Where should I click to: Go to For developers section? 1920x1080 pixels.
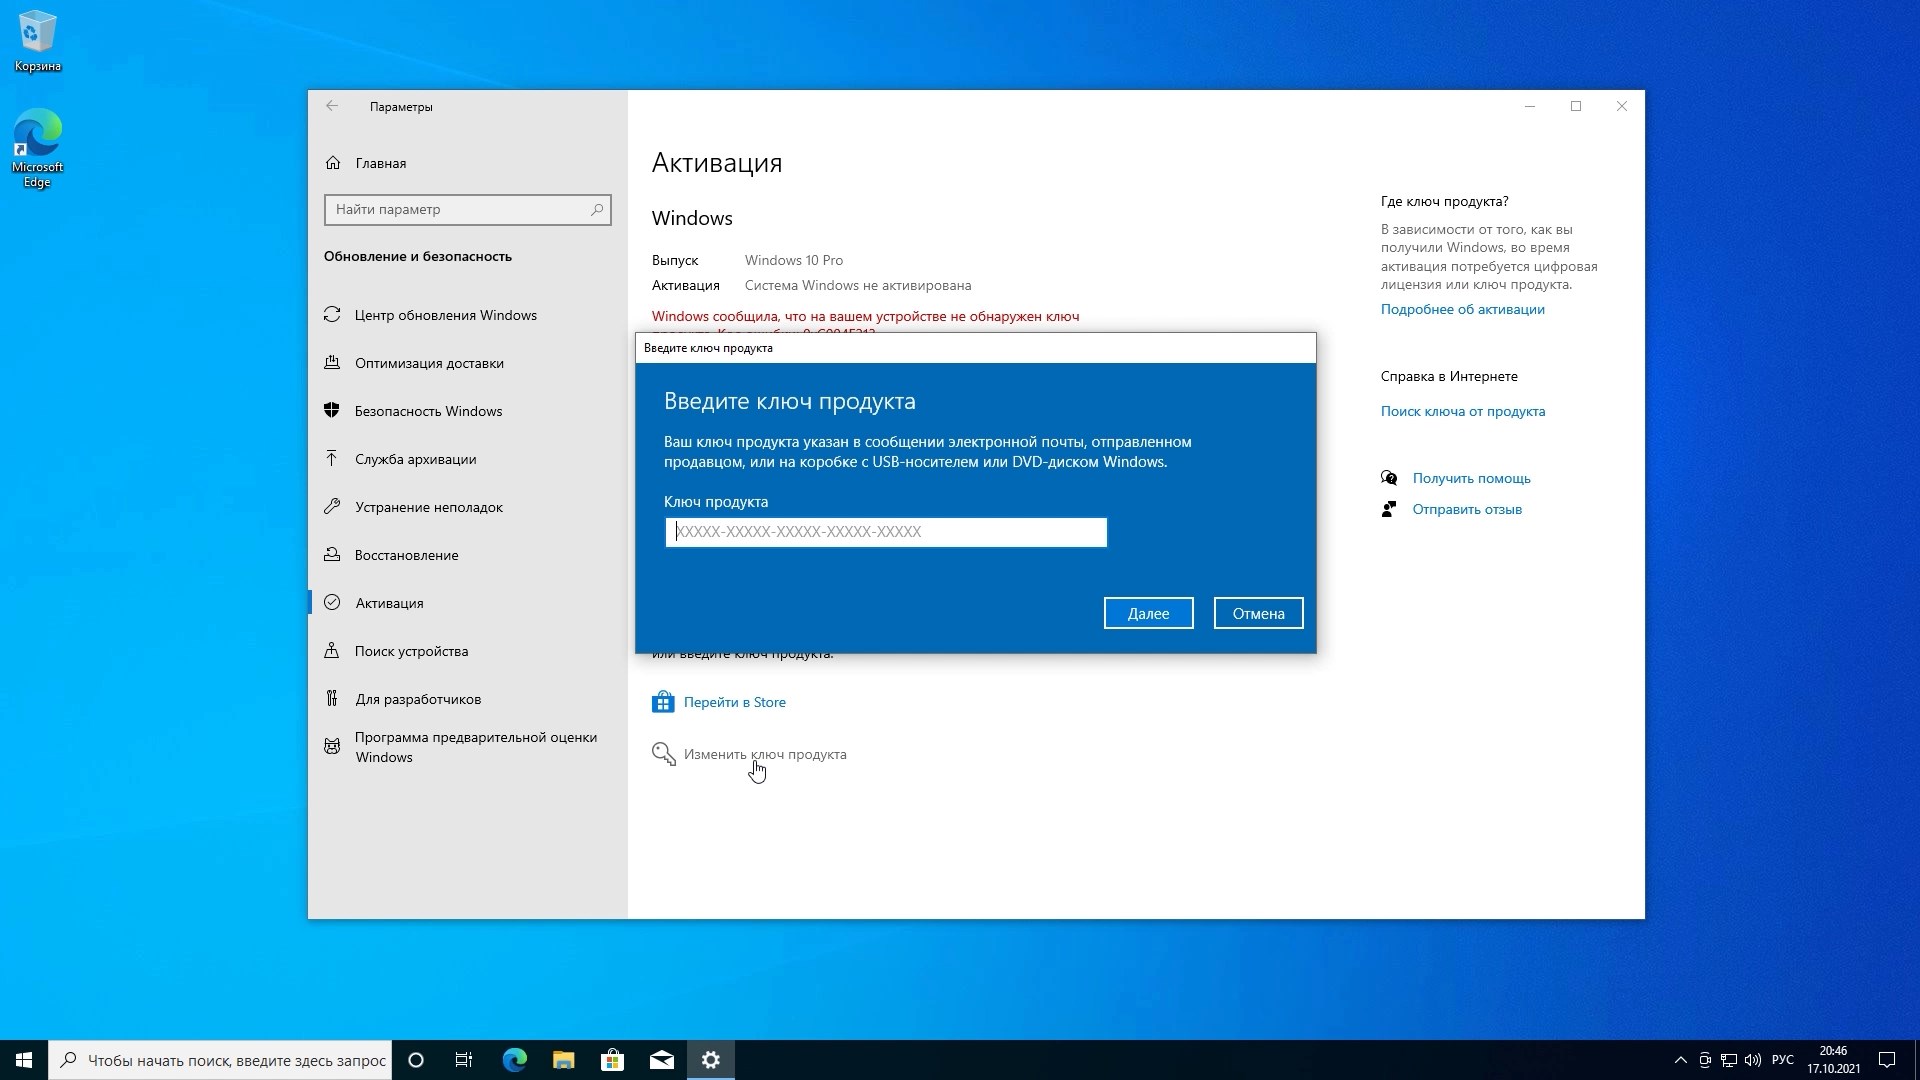tap(418, 699)
